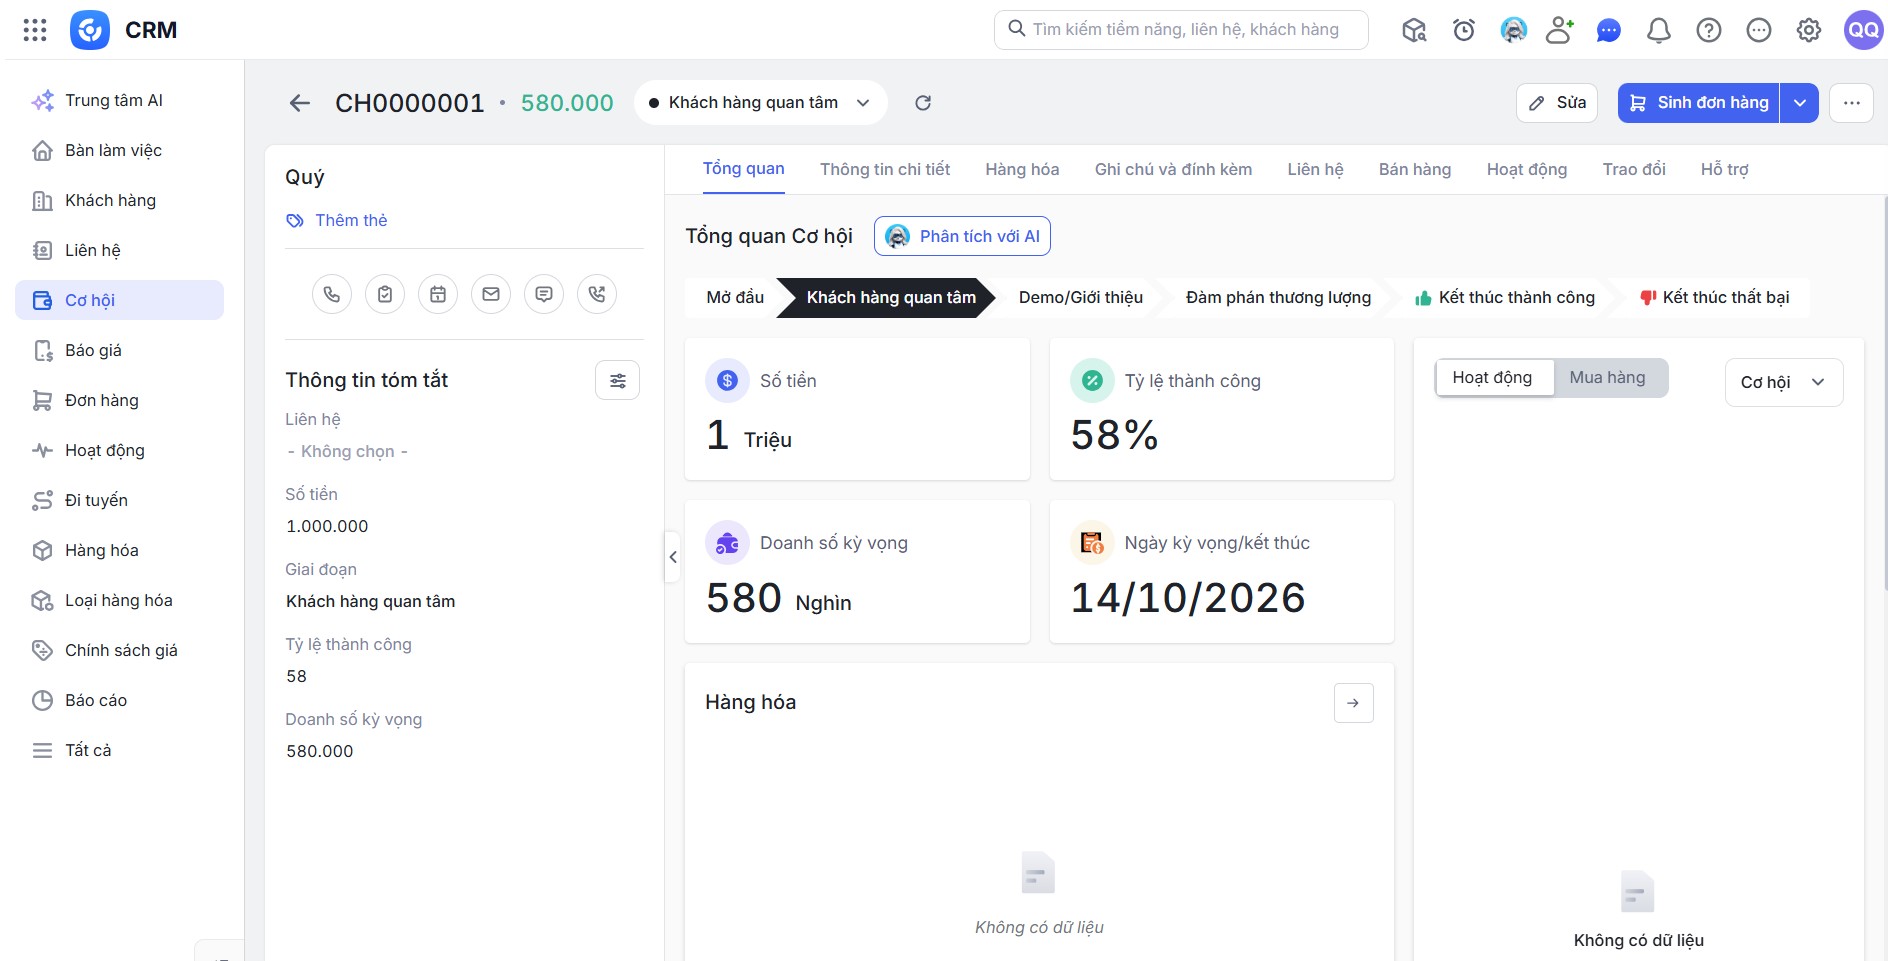
Task: Mark stage Kết thúc thất bại
Action: (1715, 298)
